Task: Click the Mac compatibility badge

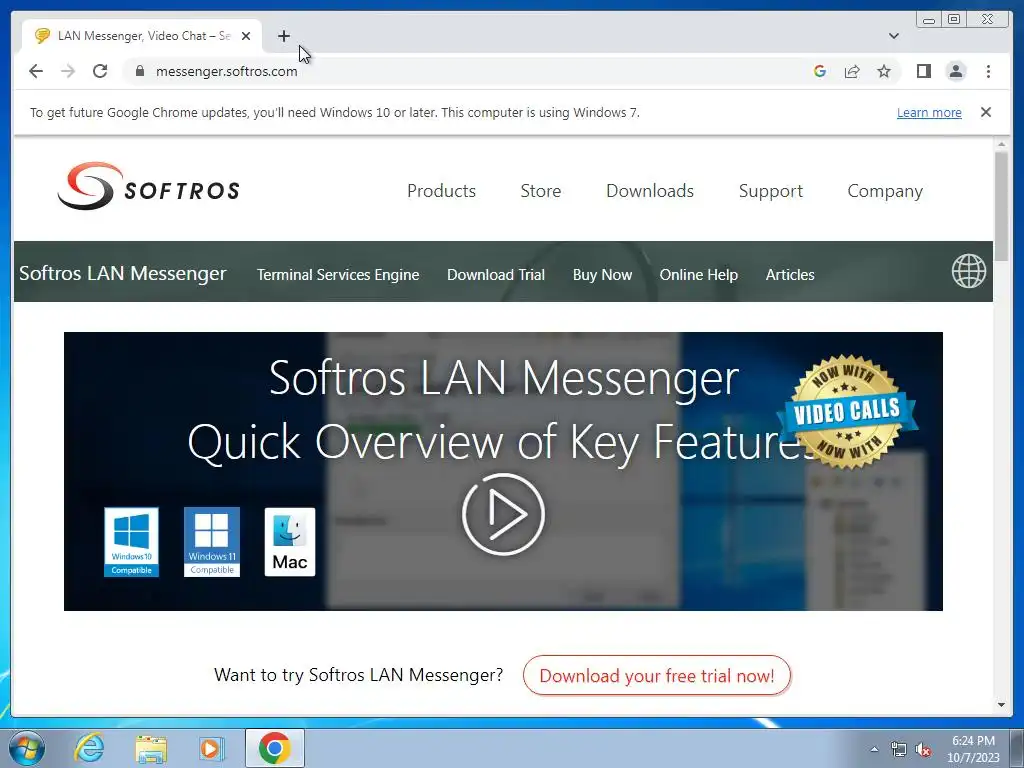Action: click(x=289, y=542)
